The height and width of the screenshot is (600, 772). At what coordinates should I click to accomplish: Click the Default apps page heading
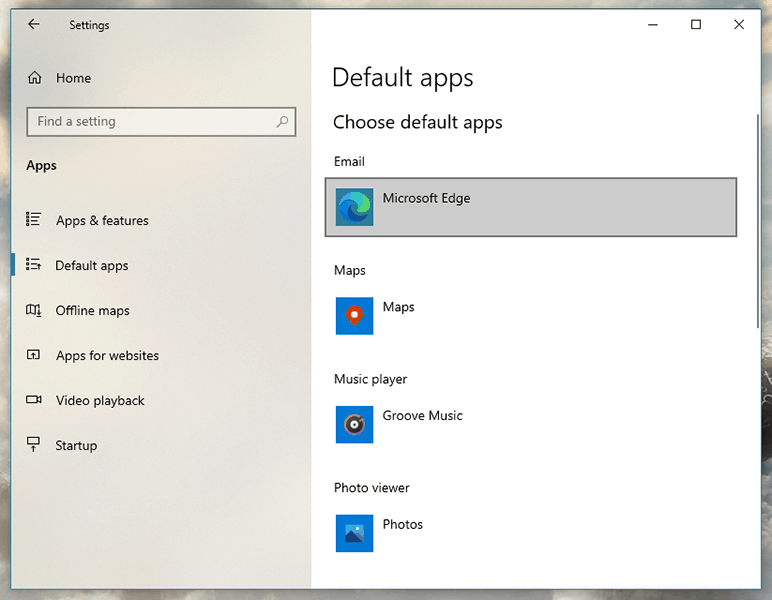click(403, 78)
